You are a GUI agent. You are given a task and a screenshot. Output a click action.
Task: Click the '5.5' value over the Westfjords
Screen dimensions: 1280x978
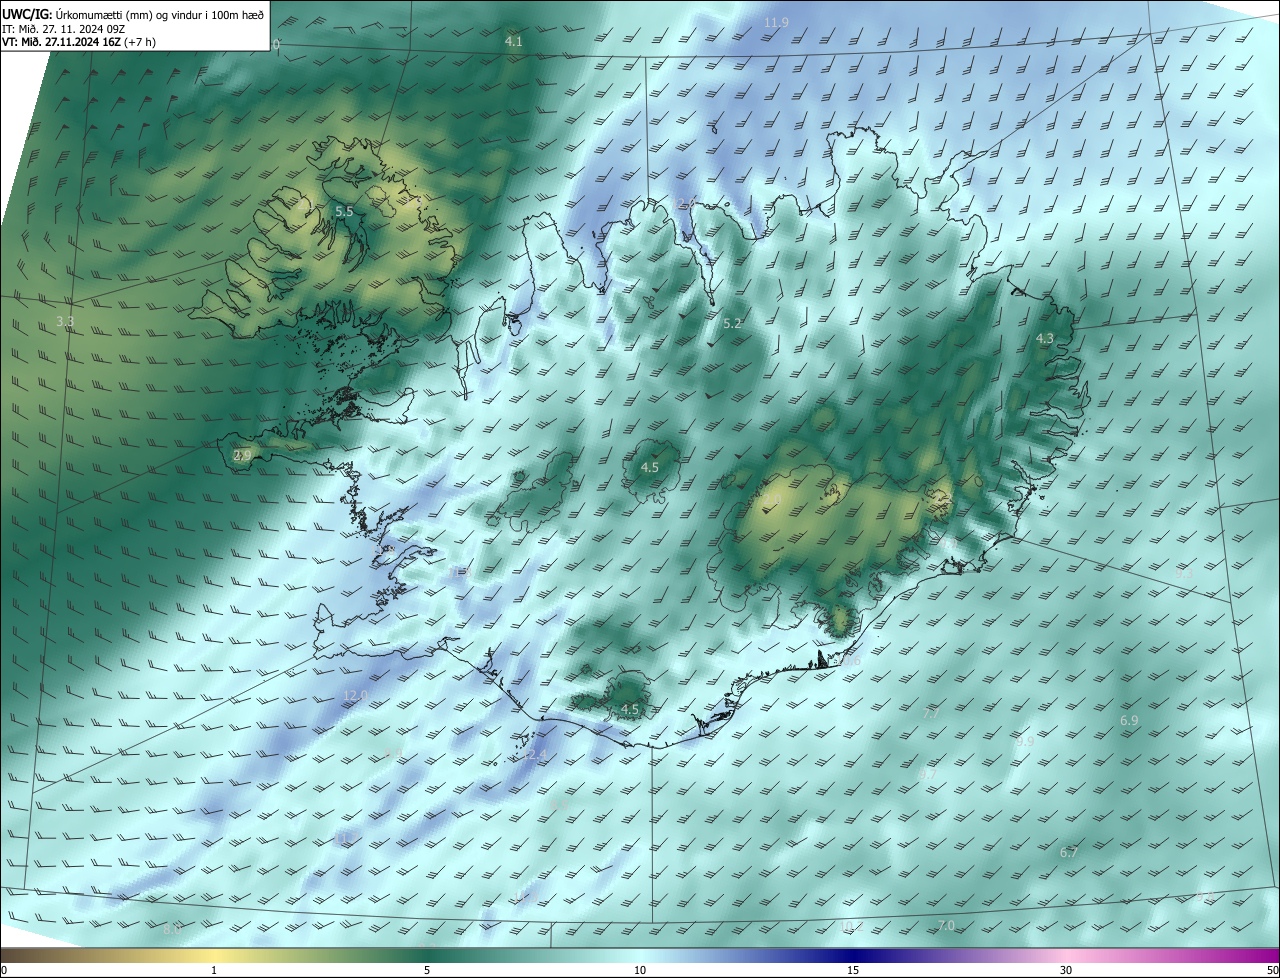tap(344, 212)
